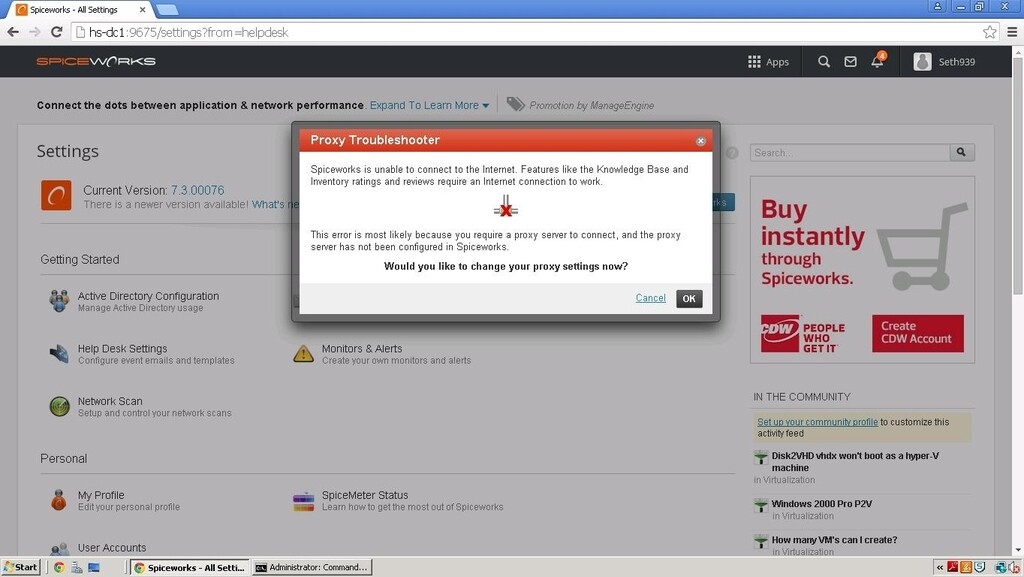Open Active Directory Configuration icon
Screen dimensions: 1024x577
[x=59, y=301]
